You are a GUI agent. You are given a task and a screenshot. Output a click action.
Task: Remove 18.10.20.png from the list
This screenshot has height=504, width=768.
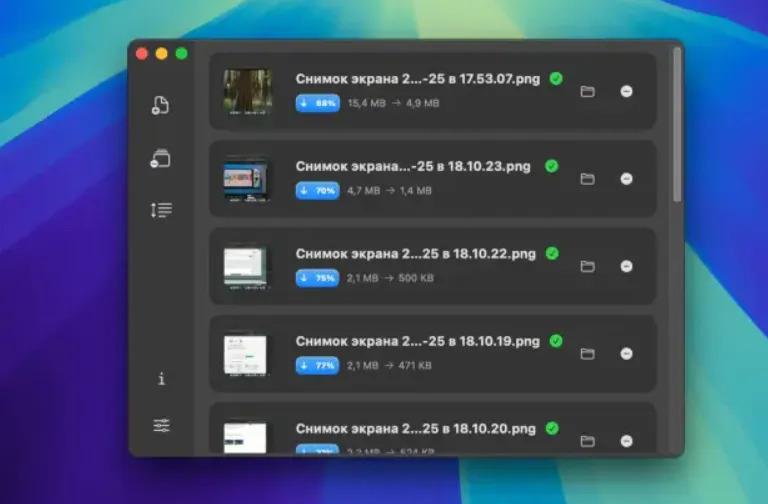pyautogui.click(x=626, y=441)
